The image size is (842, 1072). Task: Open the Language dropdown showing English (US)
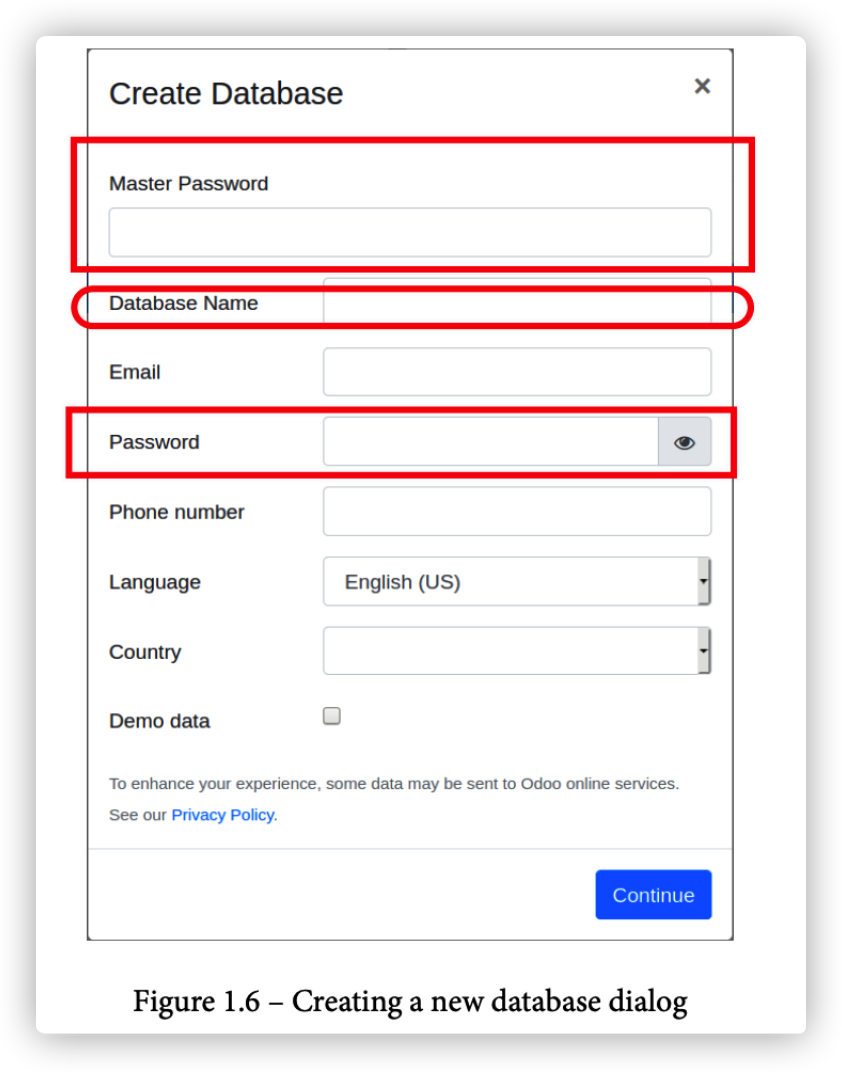pos(517,582)
